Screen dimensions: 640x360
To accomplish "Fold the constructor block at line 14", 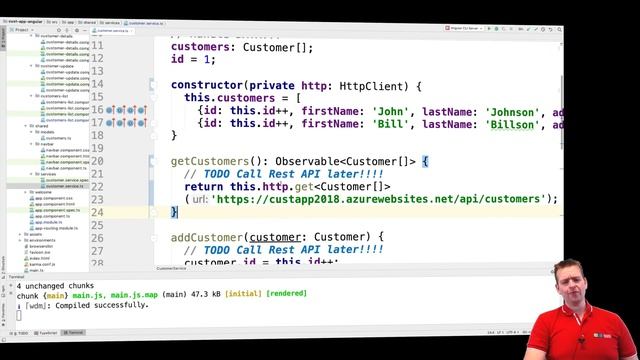I will 152,84.
